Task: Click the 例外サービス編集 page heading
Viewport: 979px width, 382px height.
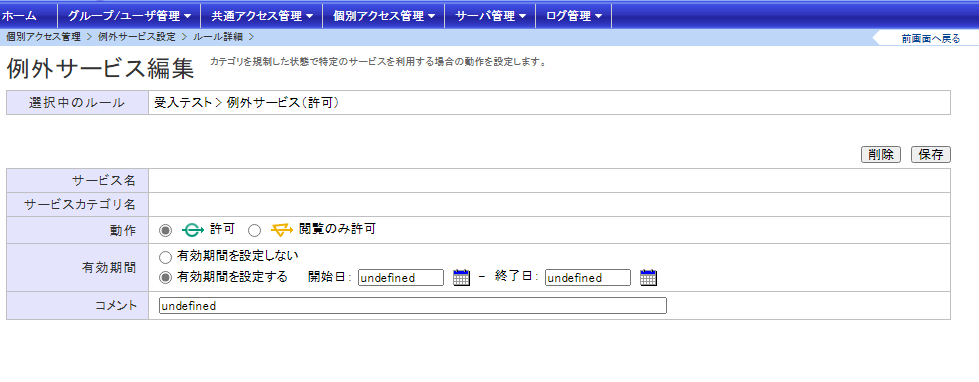Action: 101,69
